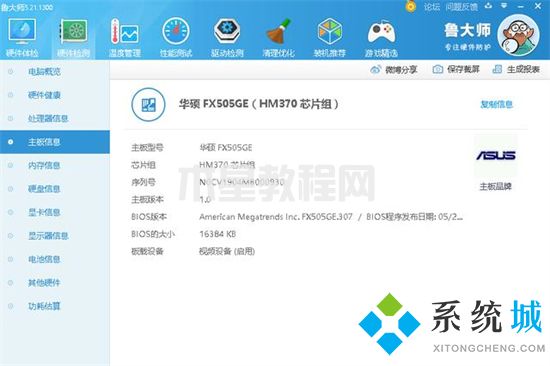Click the gold medal icon in title bar
550x366 pixels.
[x=410, y=6]
